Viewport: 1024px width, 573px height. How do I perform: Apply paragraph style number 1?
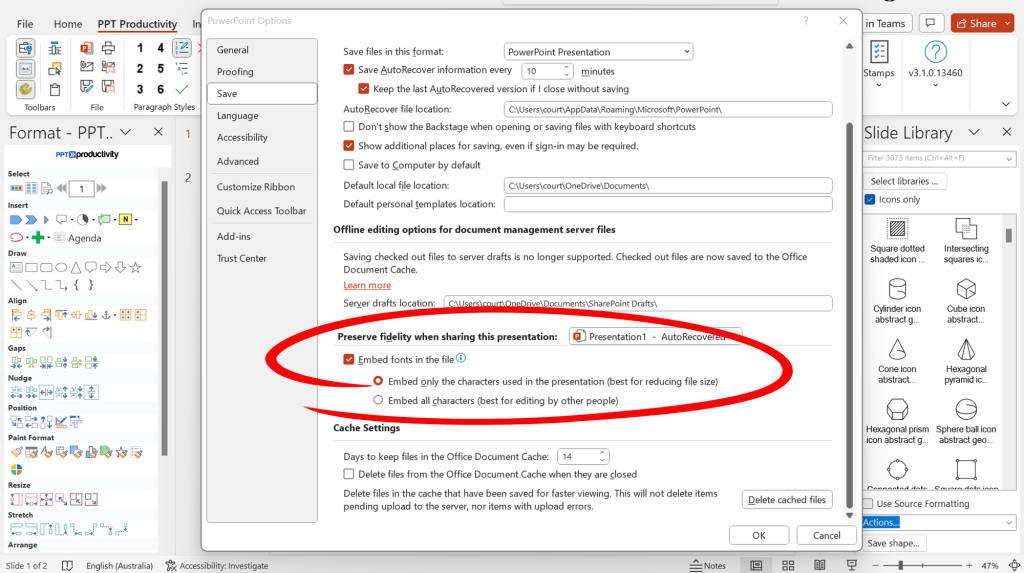tap(140, 48)
